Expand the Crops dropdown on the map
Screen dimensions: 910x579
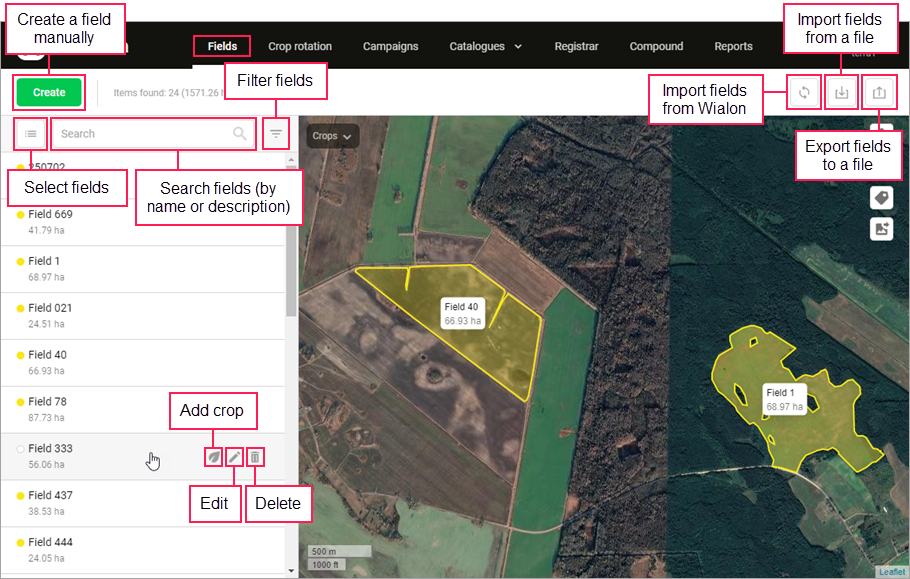pos(332,136)
